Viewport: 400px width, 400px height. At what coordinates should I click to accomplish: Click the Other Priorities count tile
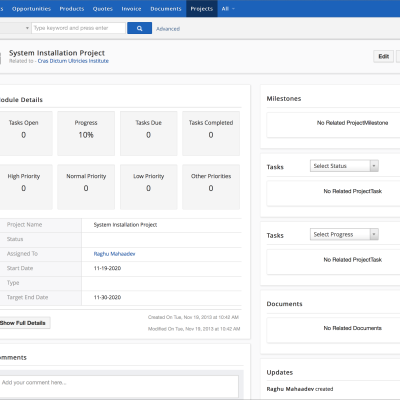(x=211, y=187)
